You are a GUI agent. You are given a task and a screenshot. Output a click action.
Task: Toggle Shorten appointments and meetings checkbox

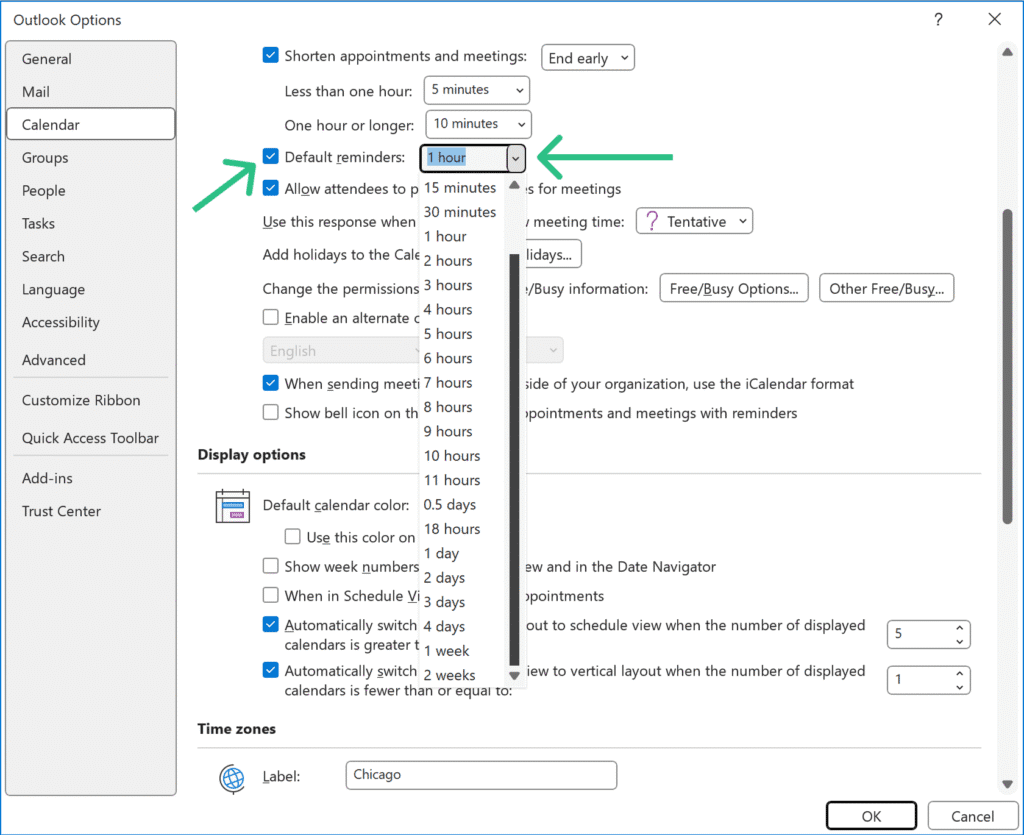pos(270,56)
